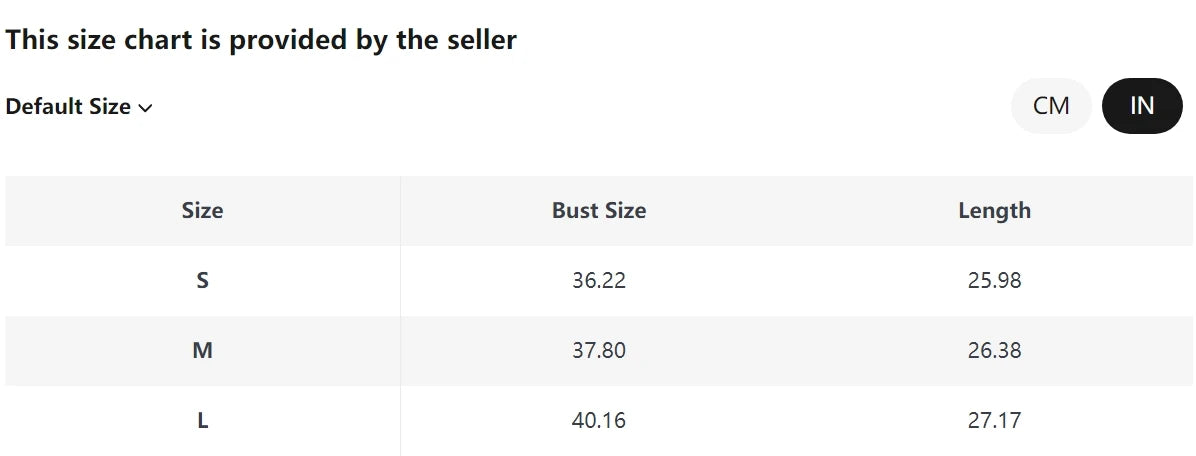Select the M size row label
This screenshot has height=456, width=1196.
coord(202,351)
